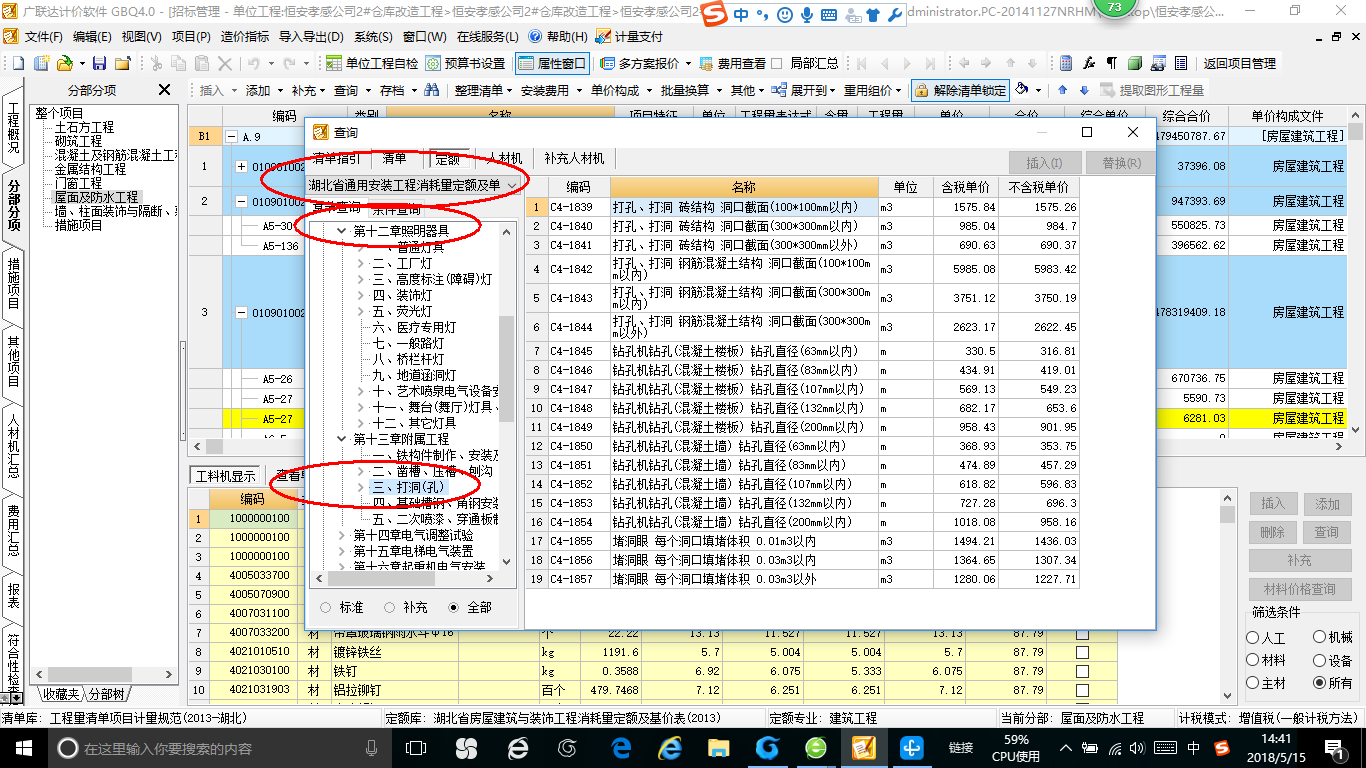
Task: Select the 全部 radio button
Action: [x=453, y=607]
